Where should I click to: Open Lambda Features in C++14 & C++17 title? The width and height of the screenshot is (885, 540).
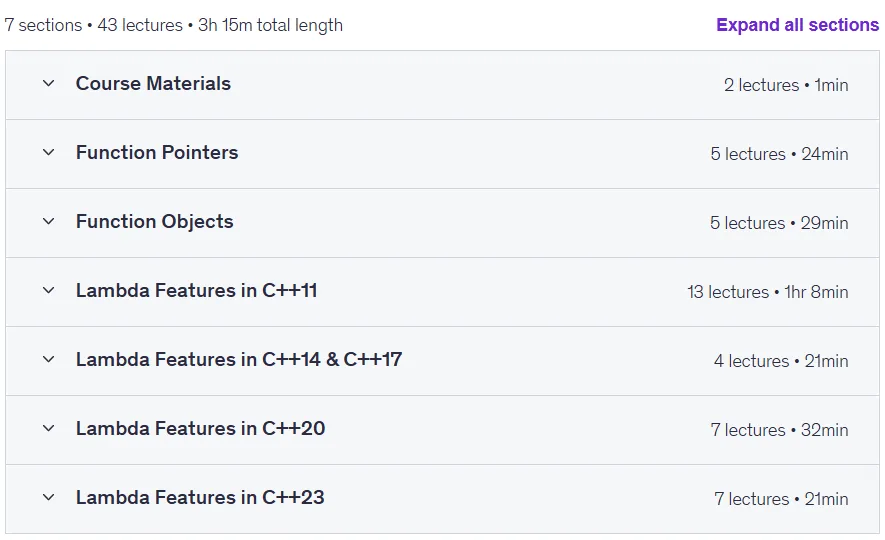coord(239,359)
